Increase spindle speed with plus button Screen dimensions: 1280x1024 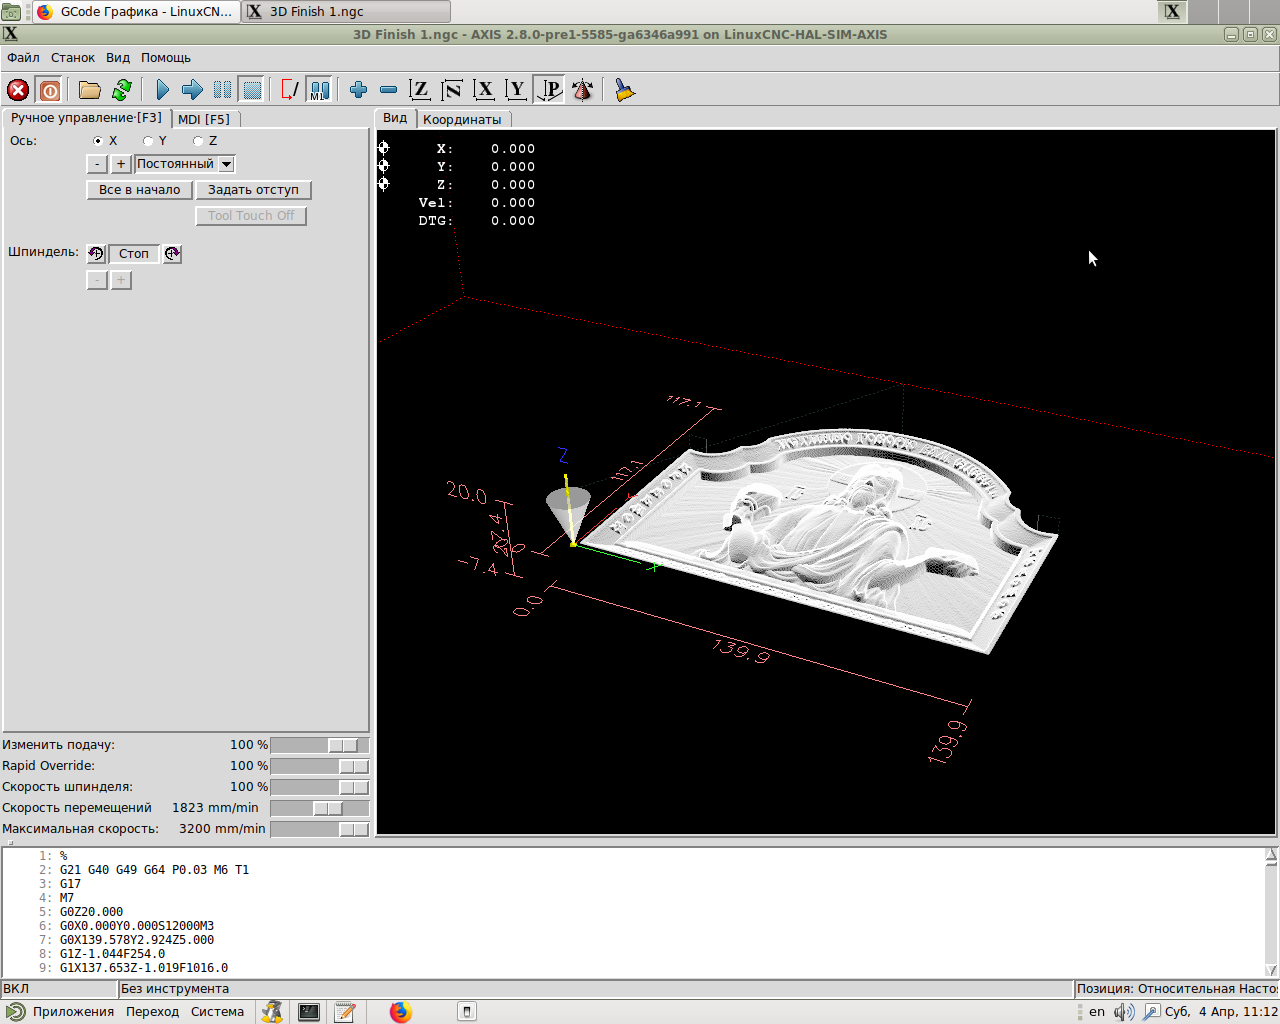click(x=121, y=281)
